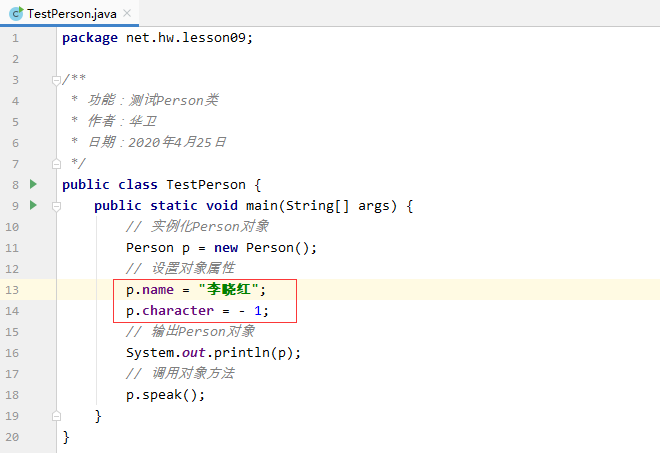This screenshot has width=660, height=453.
Task: Click the package keyword on line 1
Action: coord(90,38)
